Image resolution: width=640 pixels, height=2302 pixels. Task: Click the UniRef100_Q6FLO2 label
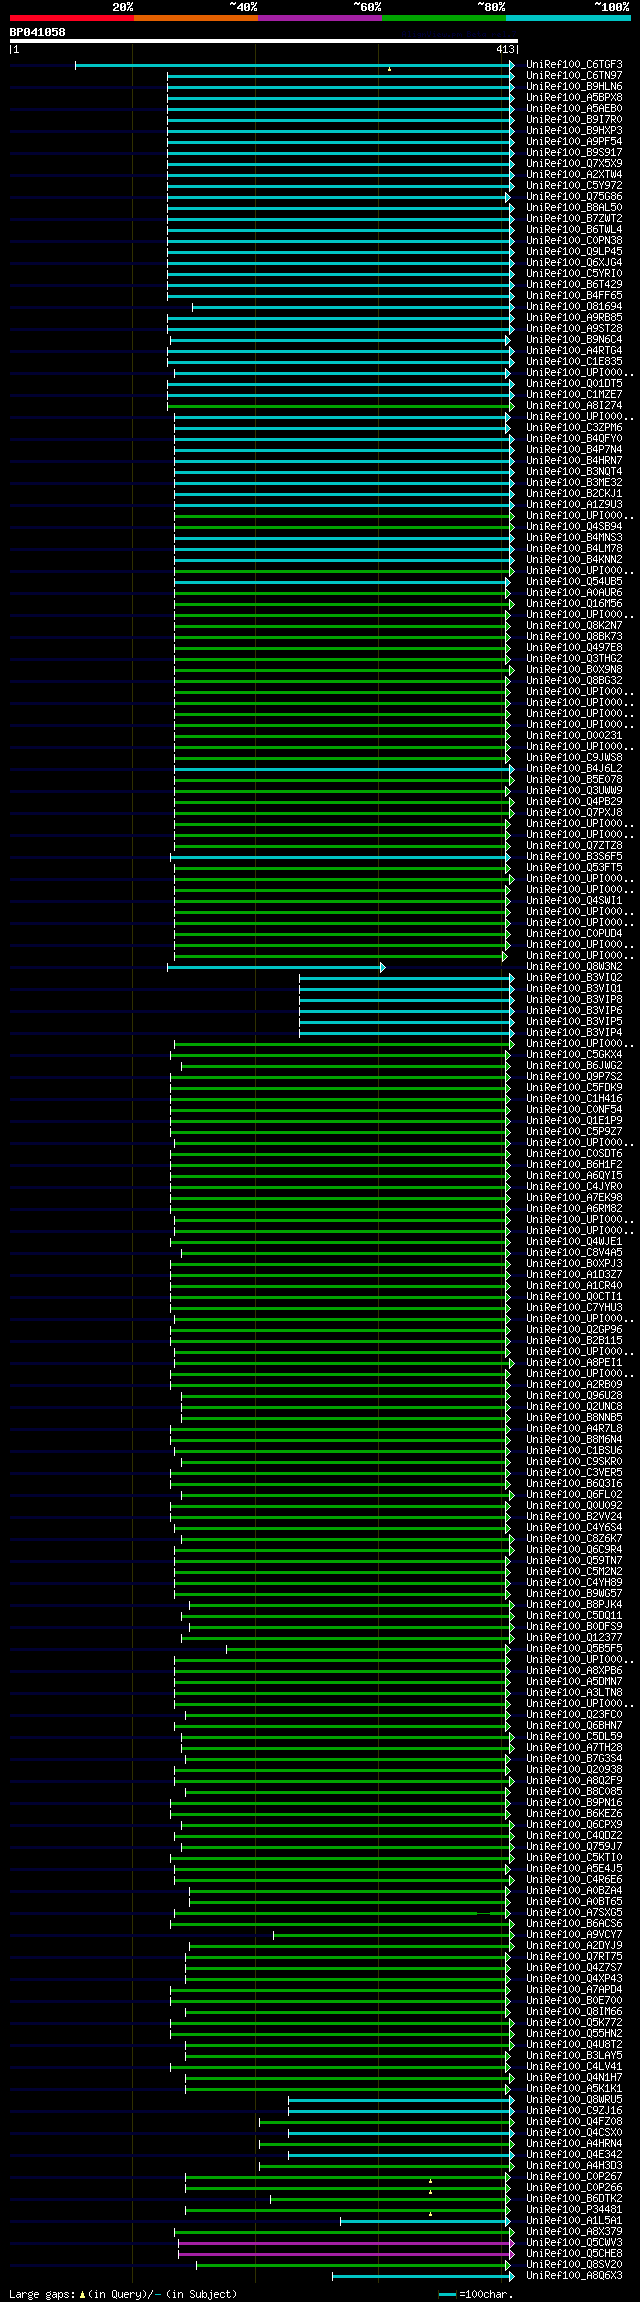point(574,1495)
